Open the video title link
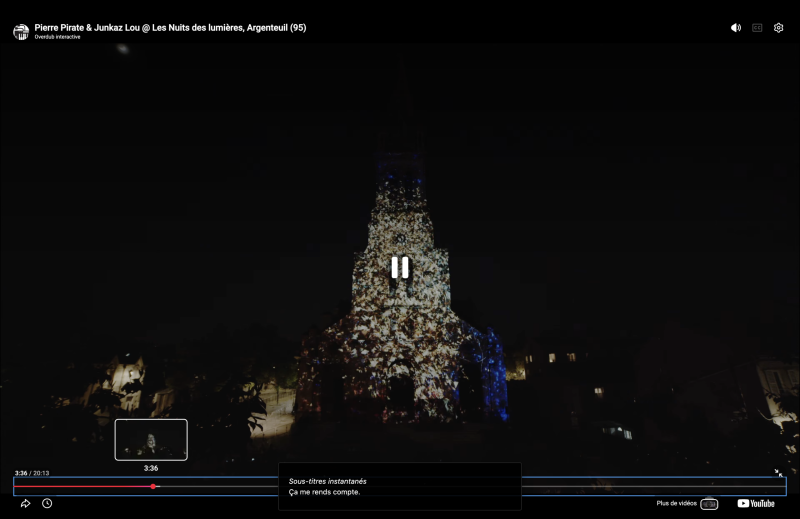The image size is (800, 519). tap(170, 28)
